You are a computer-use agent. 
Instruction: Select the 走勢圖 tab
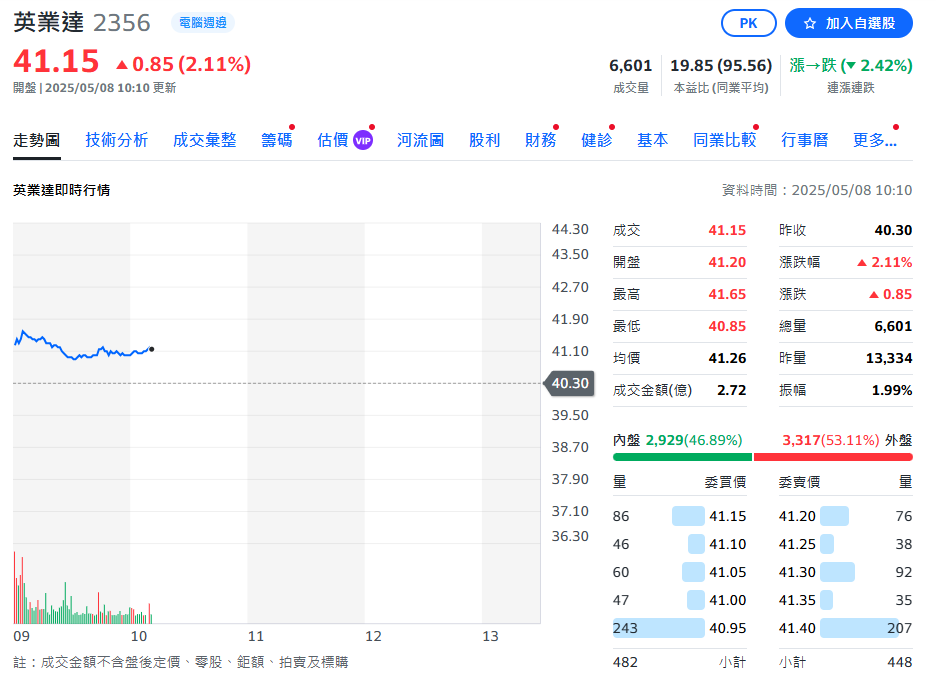(x=37, y=140)
